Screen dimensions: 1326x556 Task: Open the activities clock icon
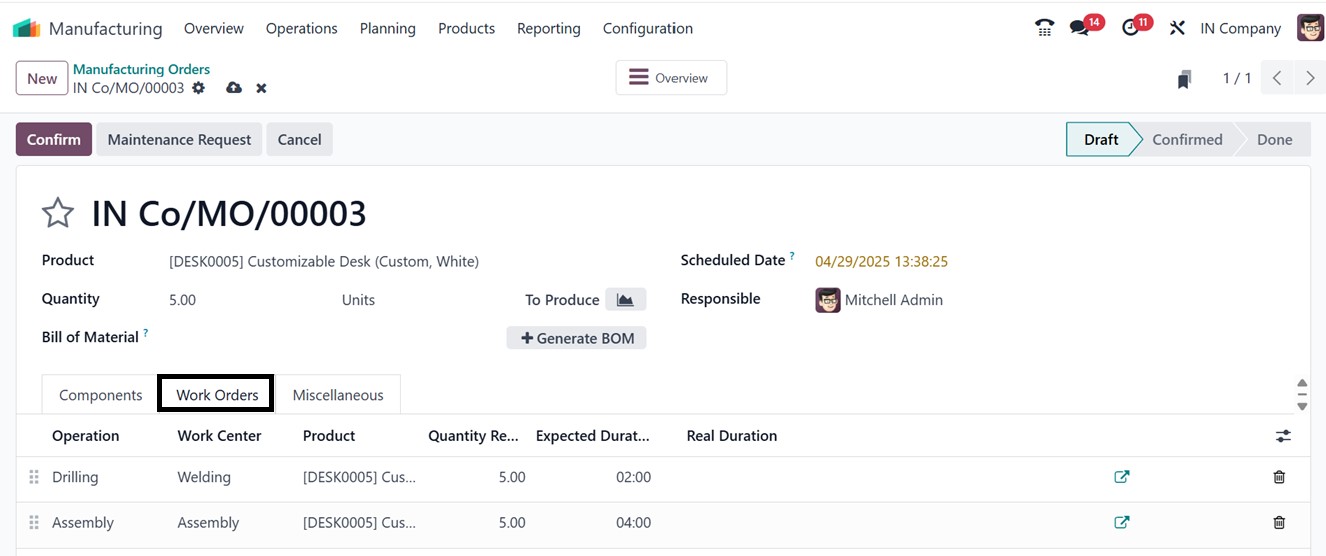click(x=1130, y=28)
